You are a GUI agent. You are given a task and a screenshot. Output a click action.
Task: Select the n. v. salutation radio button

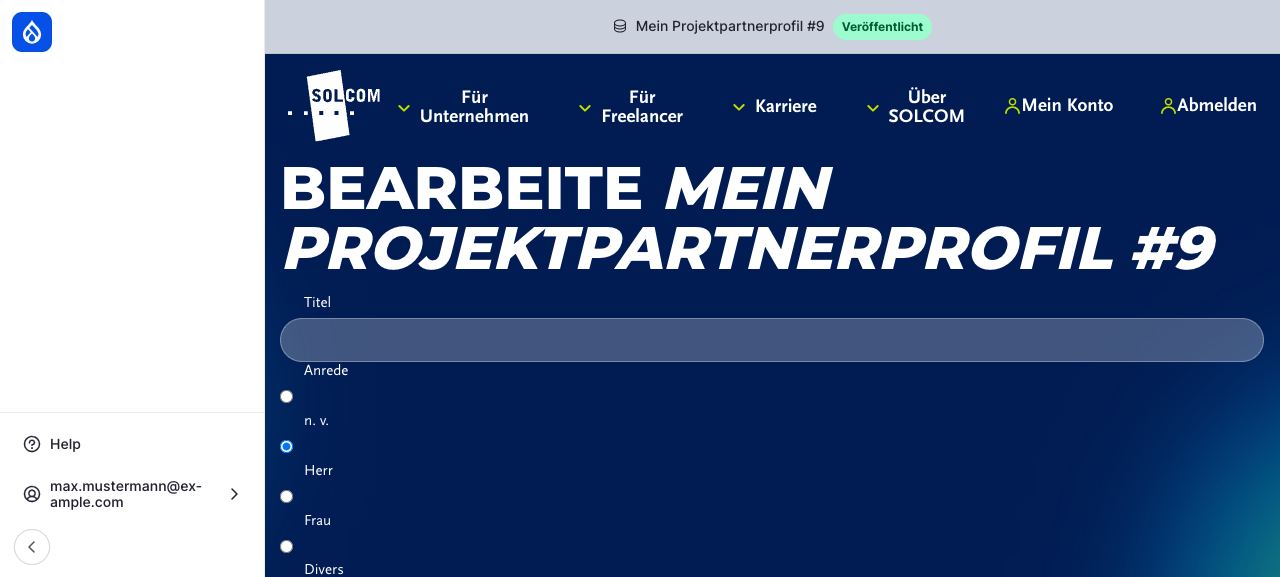click(x=287, y=397)
